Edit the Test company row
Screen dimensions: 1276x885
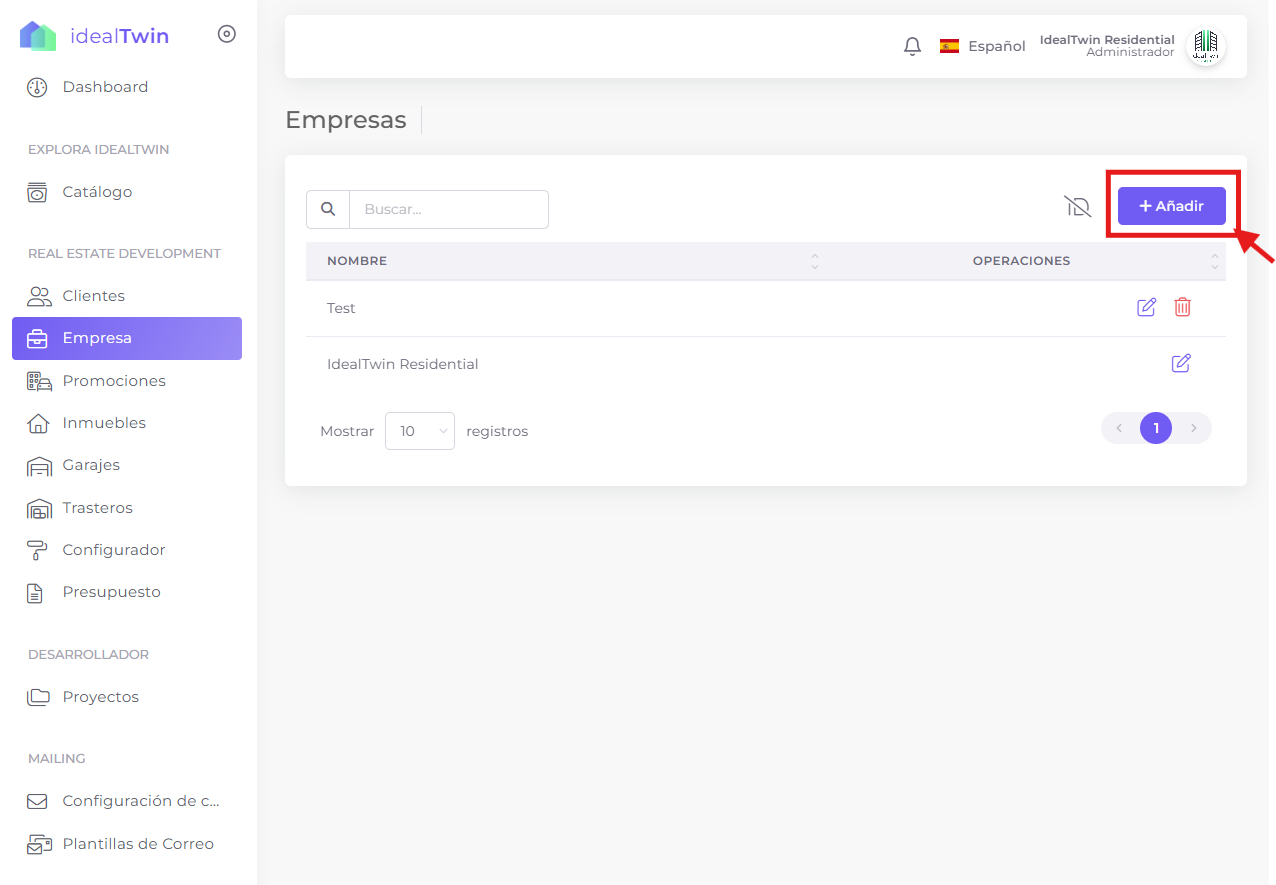tap(1146, 308)
